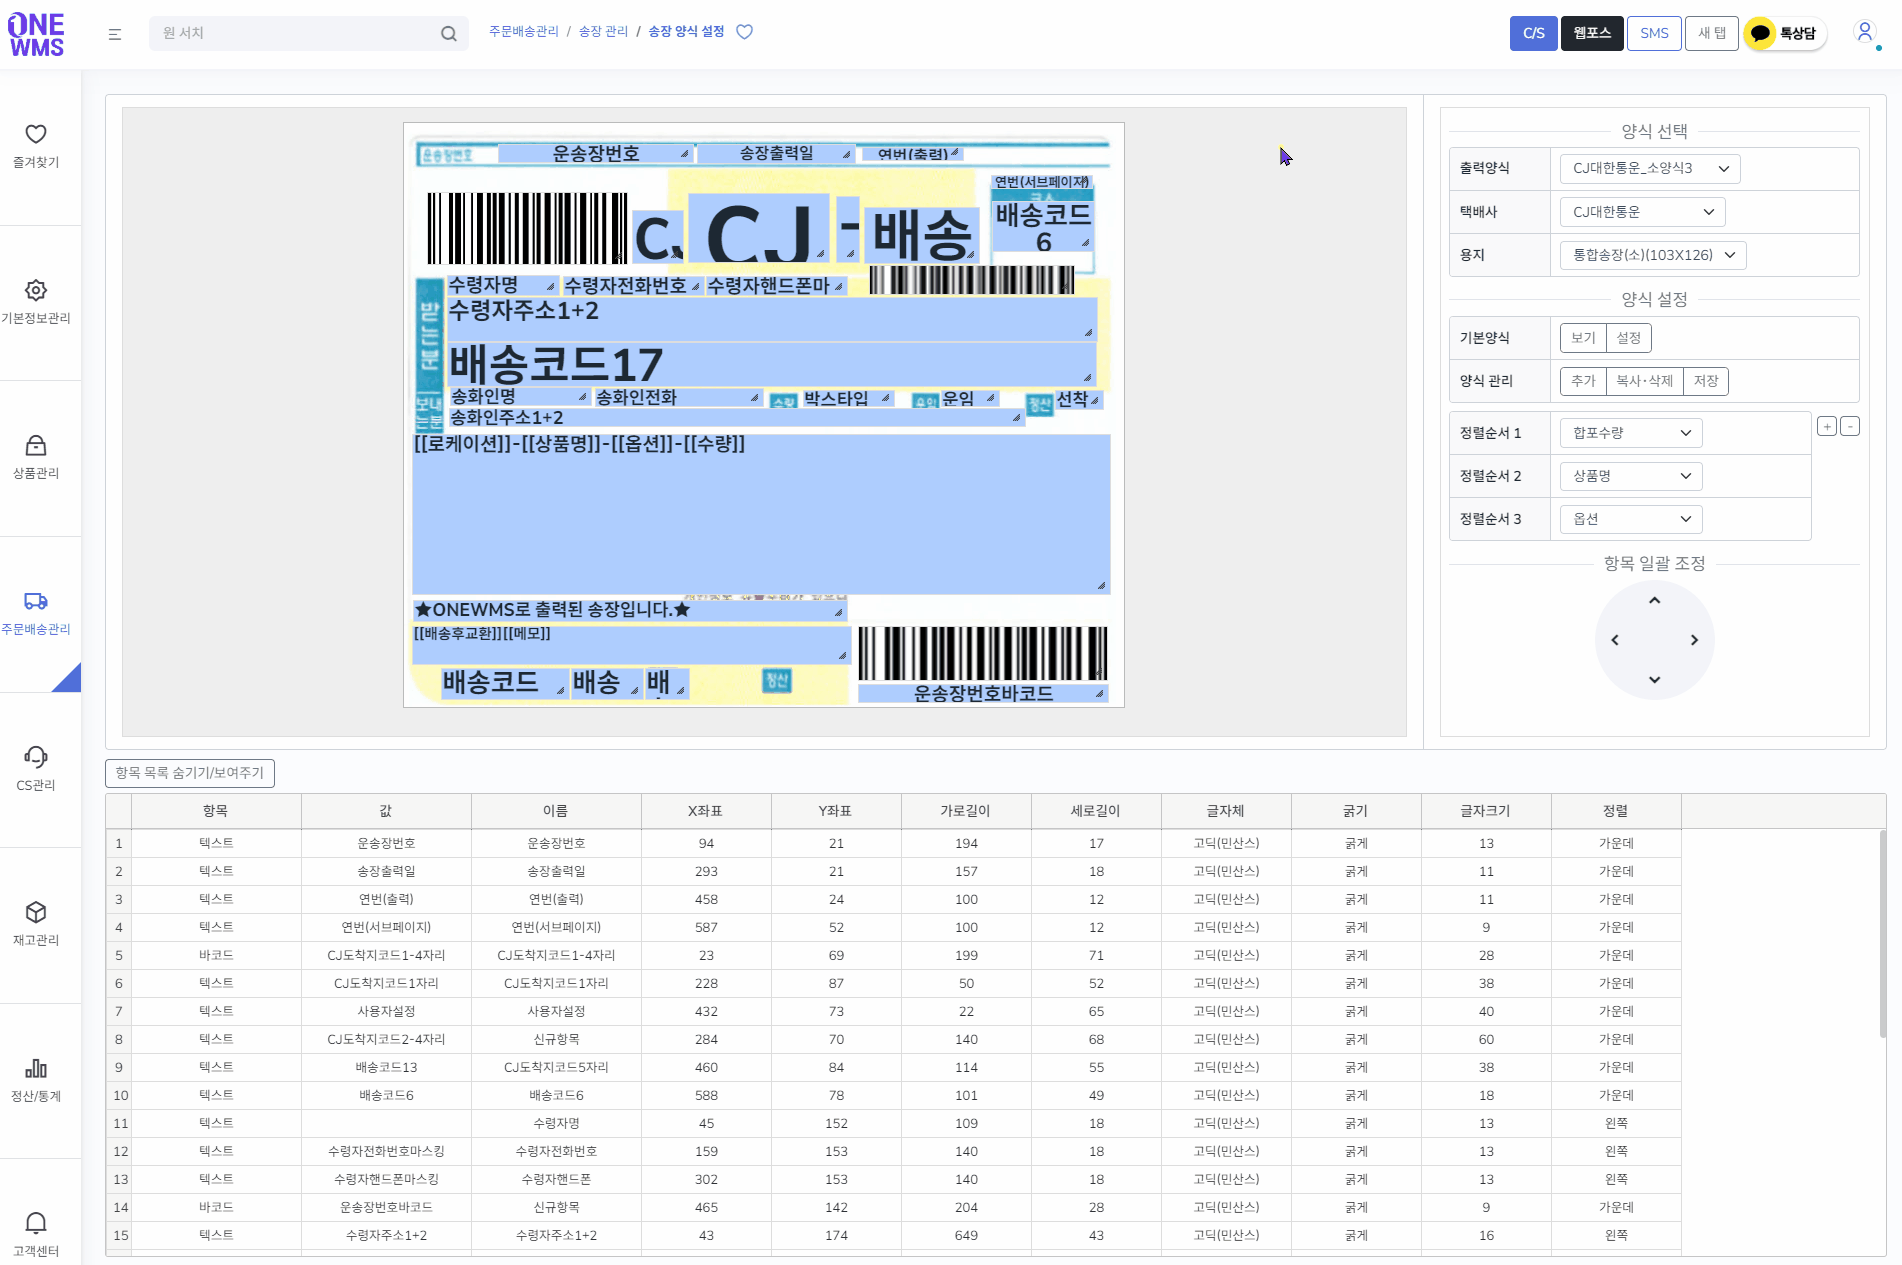Open the 용지 통합송장(소) dropdown
1902x1265 pixels.
1653,255
